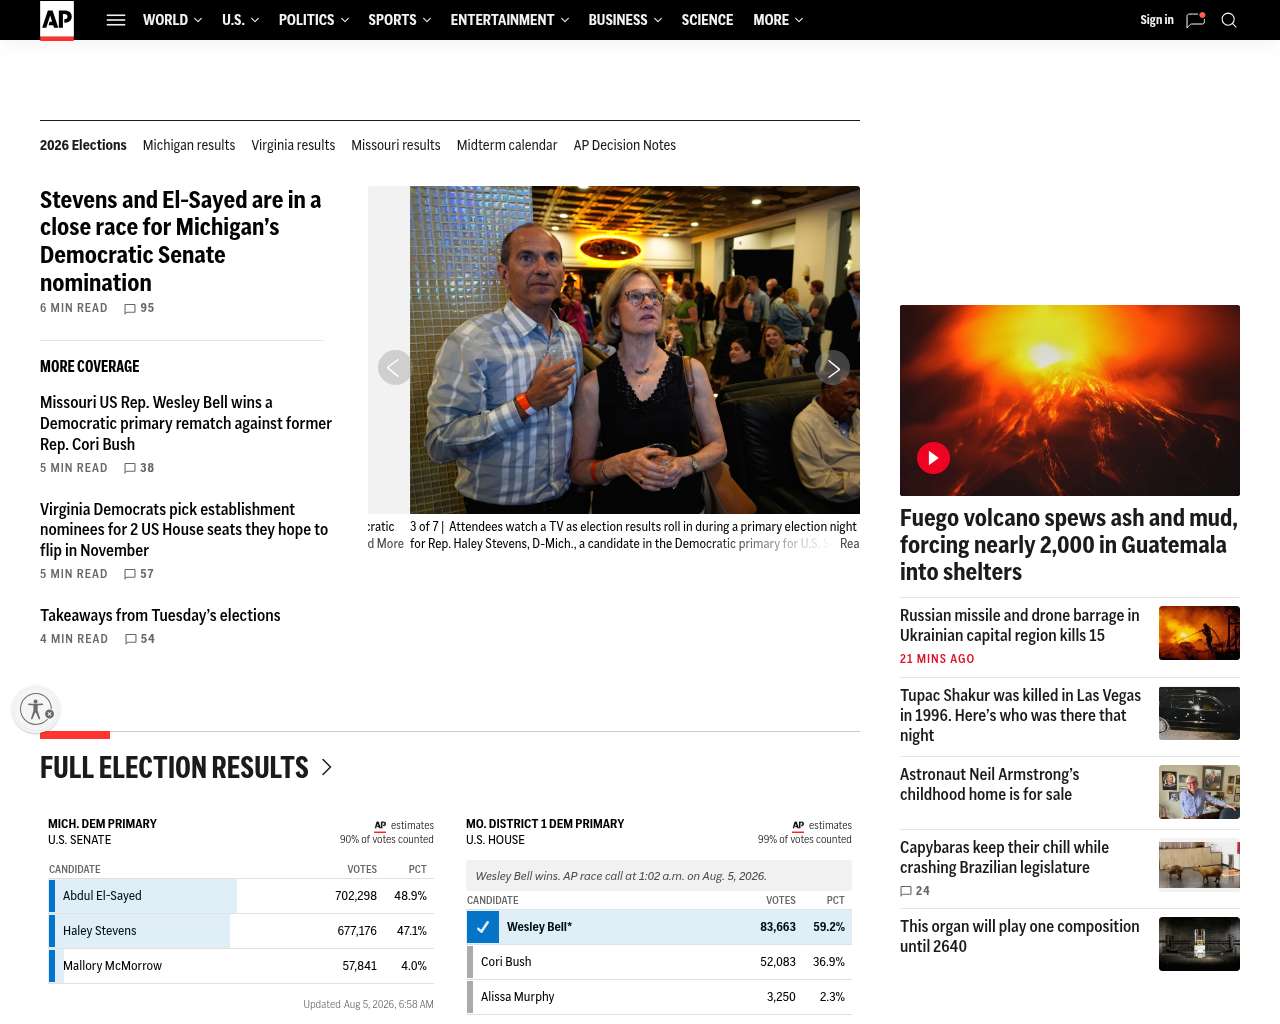Go to Michigan results

click(189, 145)
